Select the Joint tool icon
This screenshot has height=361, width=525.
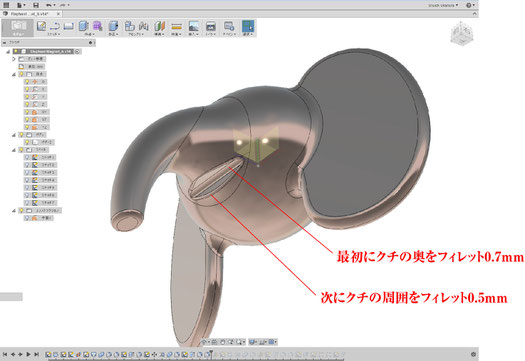pyautogui.click(x=144, y=26)
